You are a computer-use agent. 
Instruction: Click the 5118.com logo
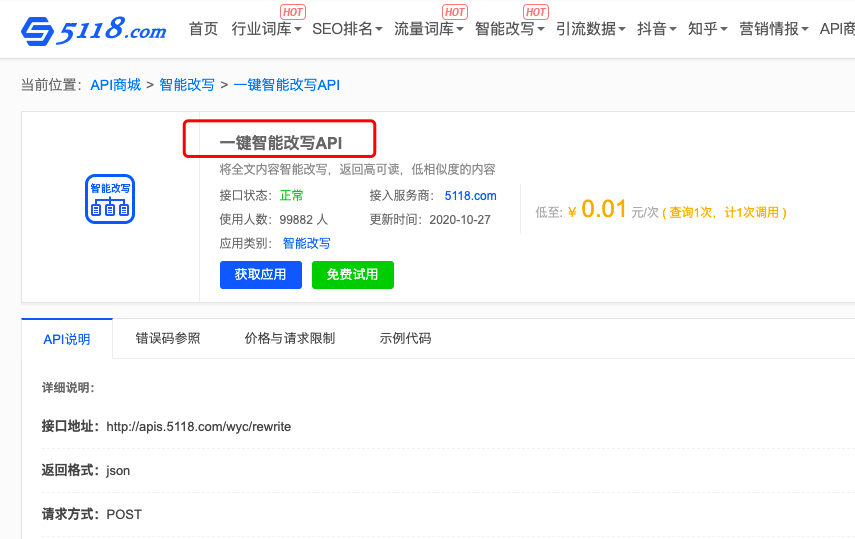coord(94,30)
